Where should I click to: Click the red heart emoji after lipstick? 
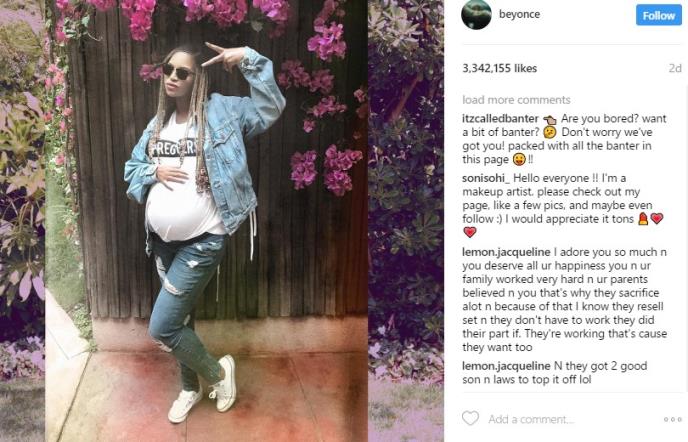click(x=657, y=218)
